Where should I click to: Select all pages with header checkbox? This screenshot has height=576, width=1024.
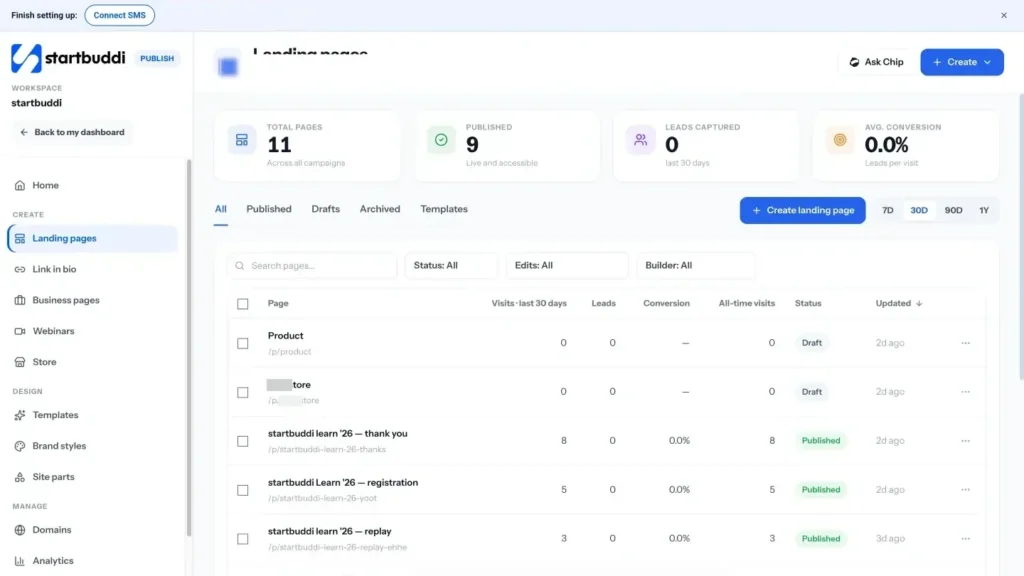(x=243, y=304)
